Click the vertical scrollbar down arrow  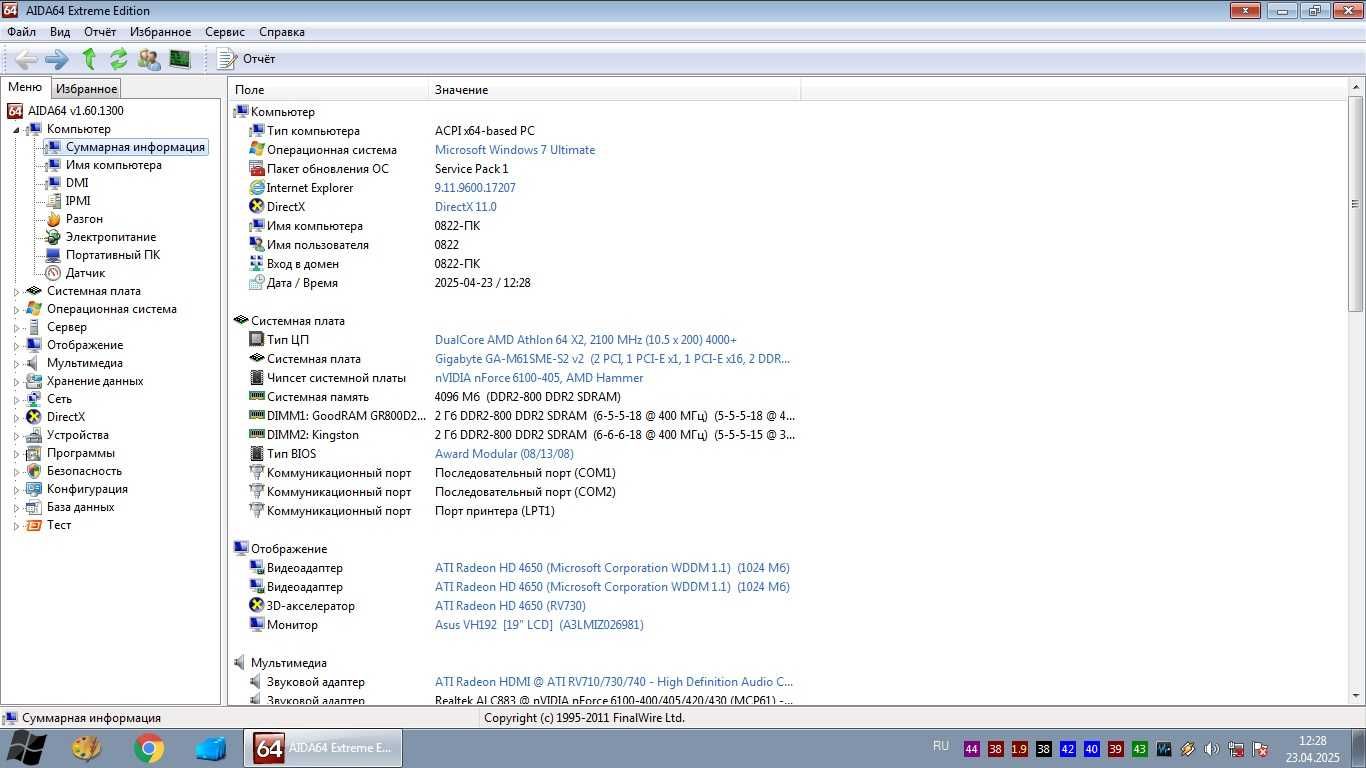click(x=1356, y=697)
